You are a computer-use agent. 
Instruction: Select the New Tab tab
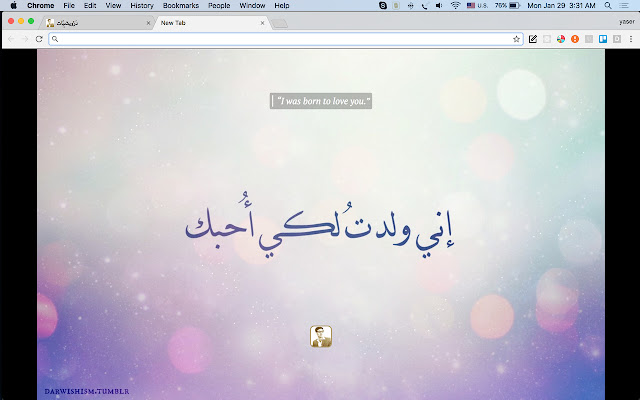click(210, 23)
